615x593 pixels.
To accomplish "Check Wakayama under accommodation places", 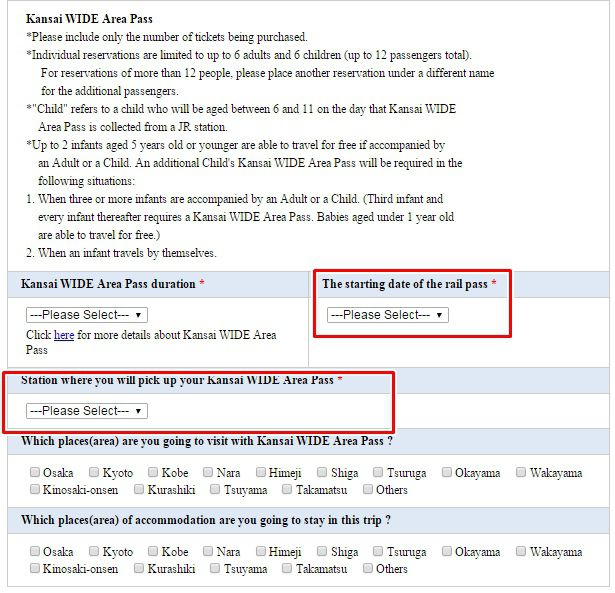I will pos(521,551).
